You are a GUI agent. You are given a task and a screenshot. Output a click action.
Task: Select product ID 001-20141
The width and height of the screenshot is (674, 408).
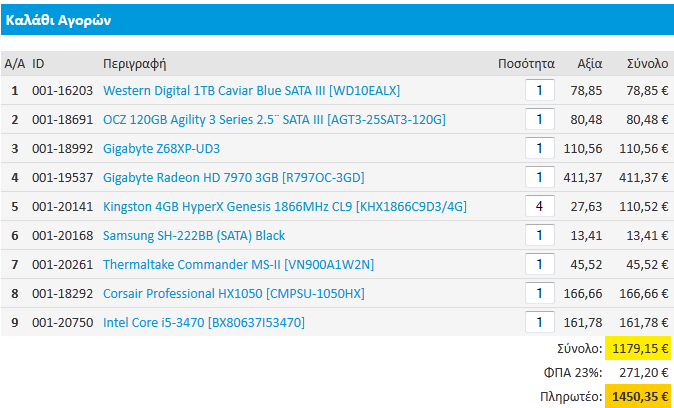click(x=62, y=207)
